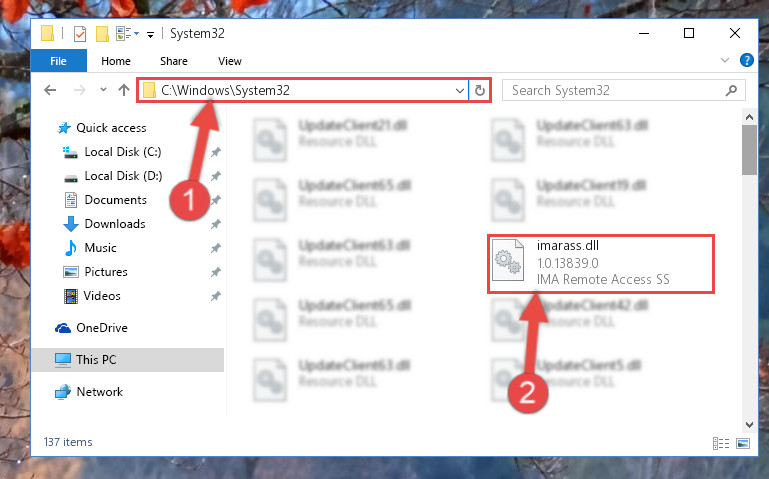
Task: Open recent locations dropdown arrow
Action: [103, 90]
